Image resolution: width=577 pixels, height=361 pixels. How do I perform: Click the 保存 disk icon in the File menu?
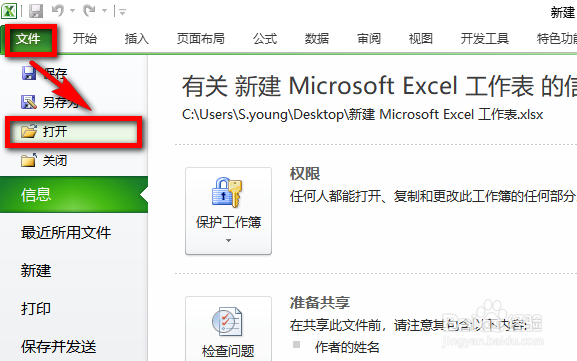29,73
